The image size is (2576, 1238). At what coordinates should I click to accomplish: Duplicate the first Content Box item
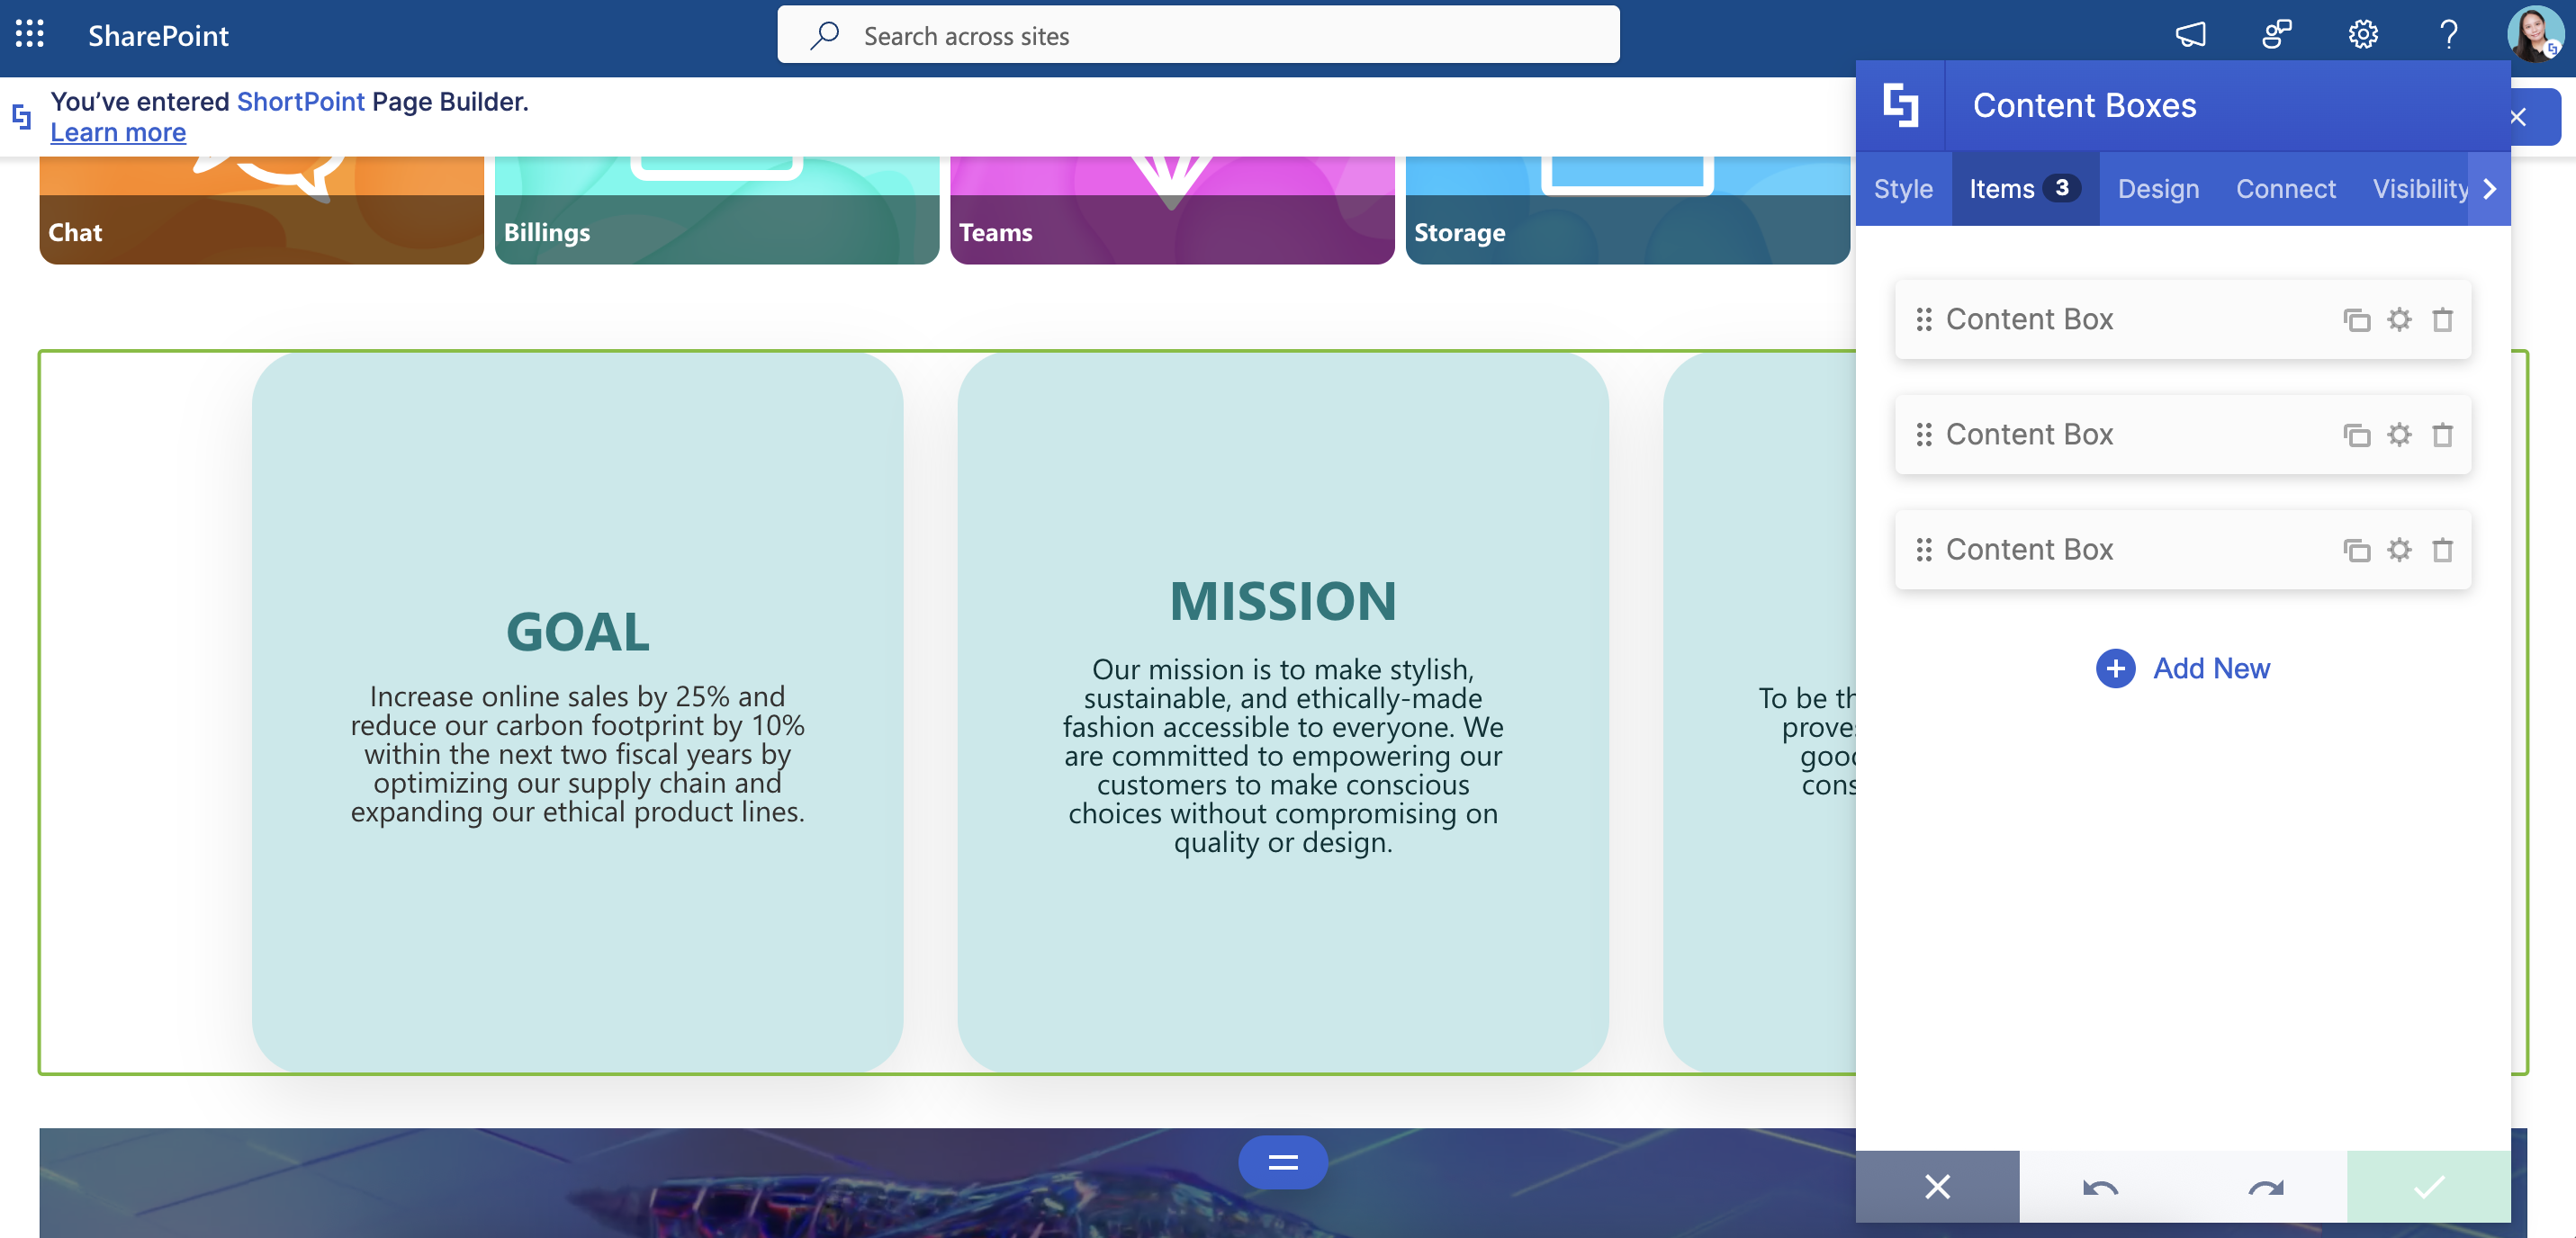[2356, 320]
